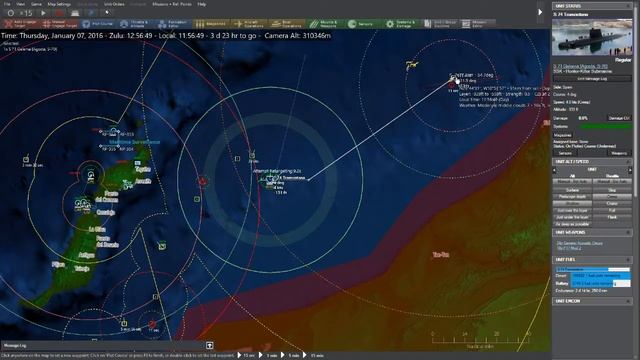The height and width of the screenshot is (360, 640).
Task: Click the Sensors button in unit status
Action: point(565,153)
